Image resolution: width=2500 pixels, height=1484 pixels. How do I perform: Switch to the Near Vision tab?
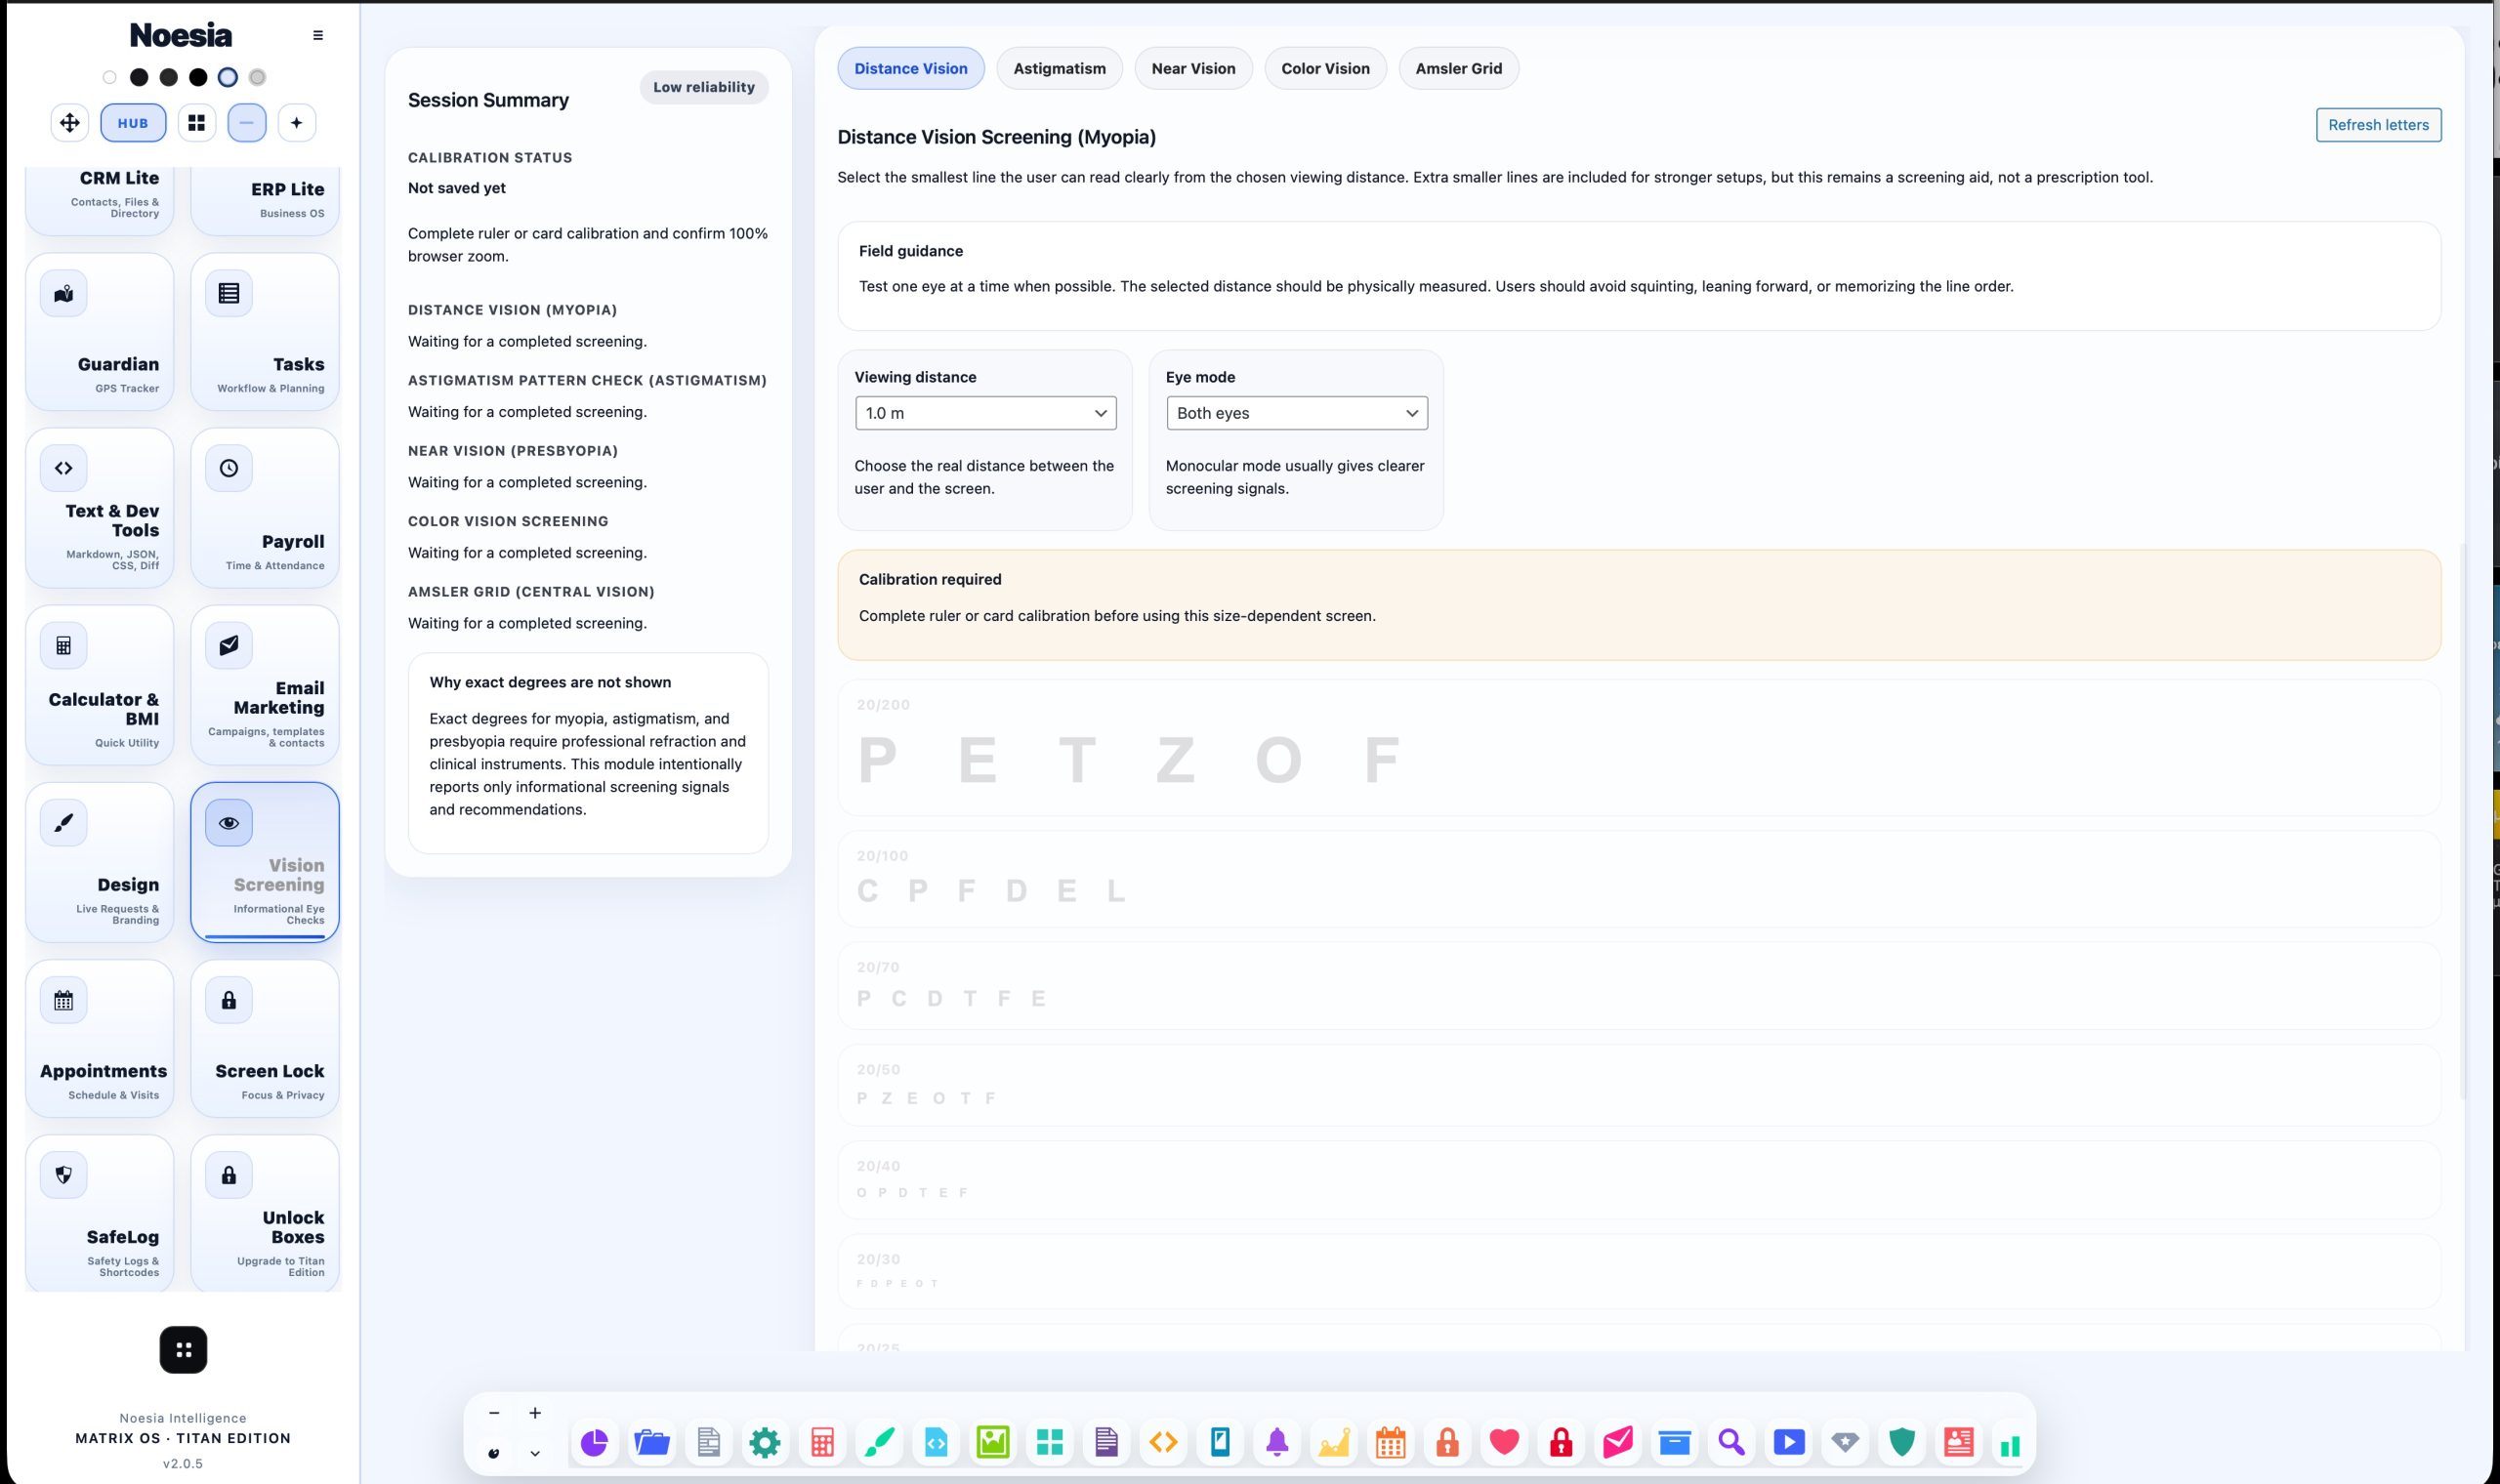[1193, 68]
